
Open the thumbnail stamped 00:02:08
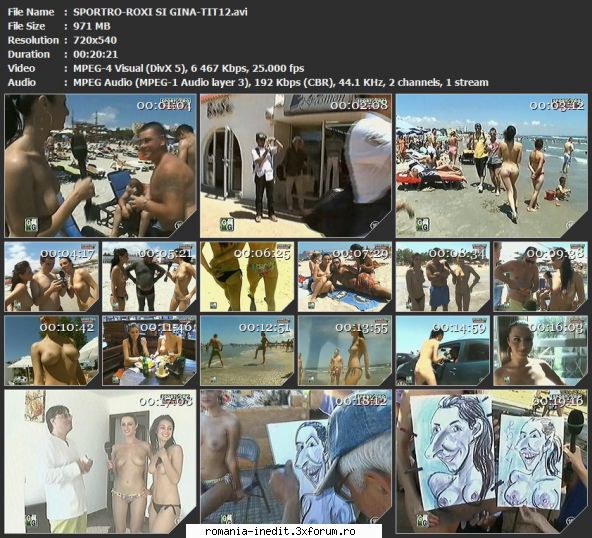point(296,166)
